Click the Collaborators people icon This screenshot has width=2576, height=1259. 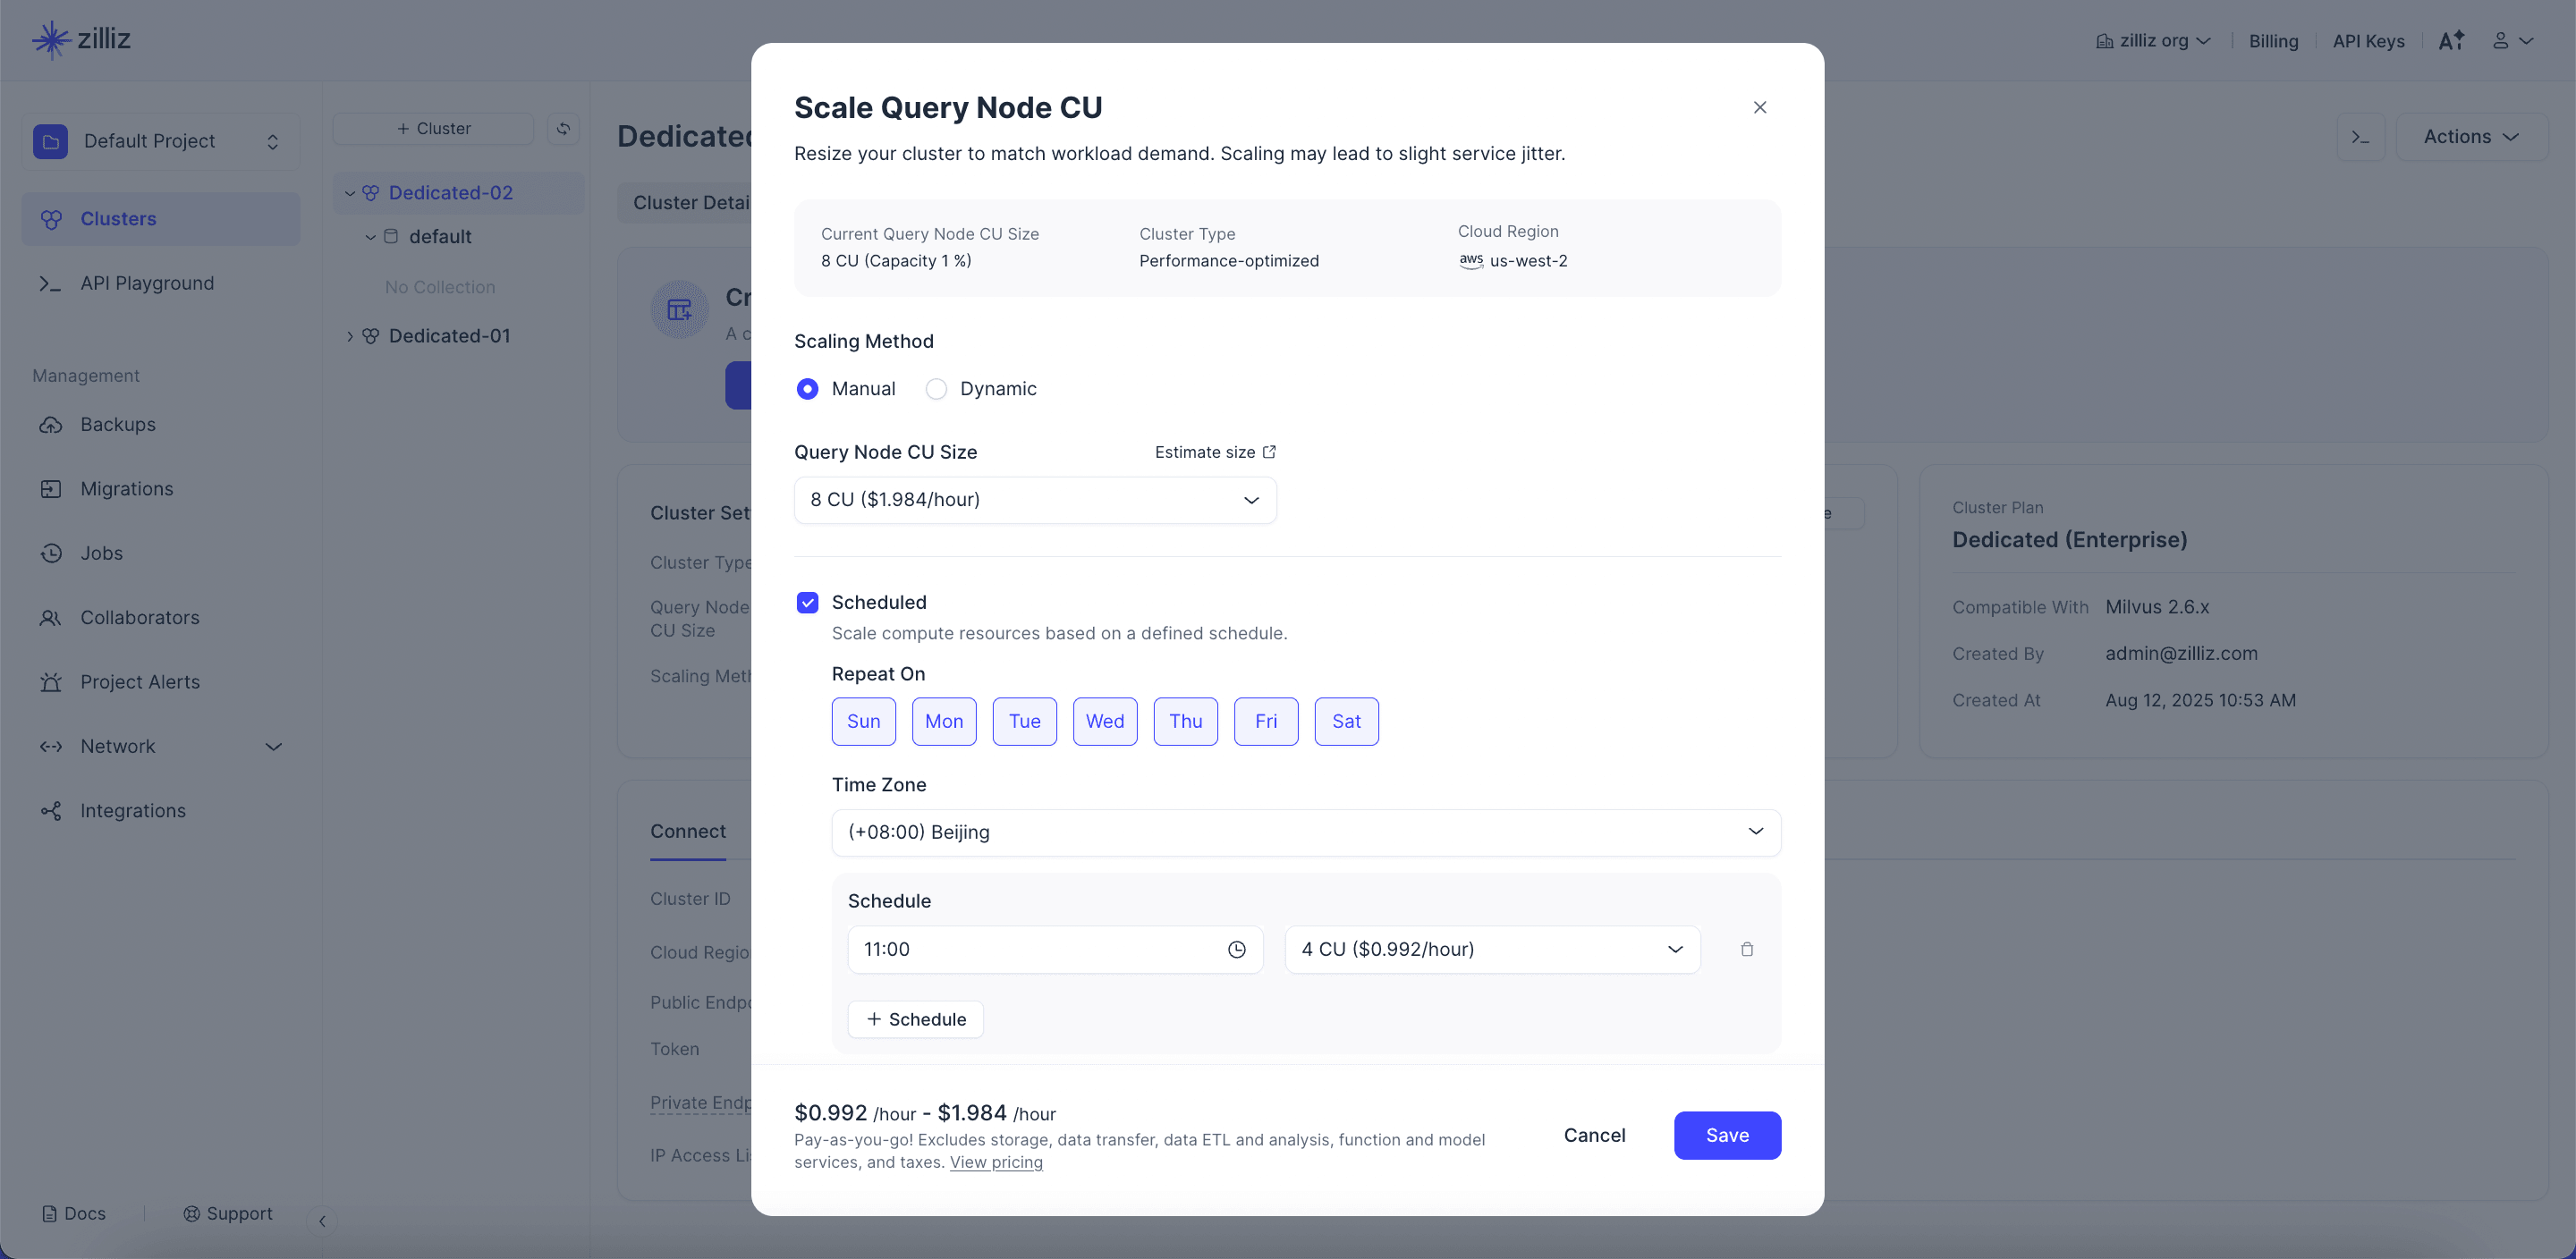pos(51,618)
